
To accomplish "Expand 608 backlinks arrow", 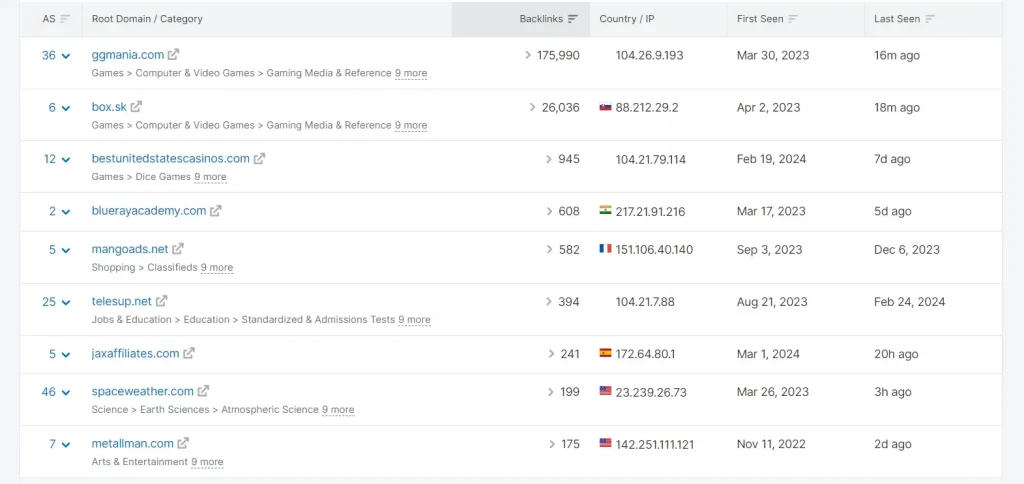I will [x=549, y=211].
